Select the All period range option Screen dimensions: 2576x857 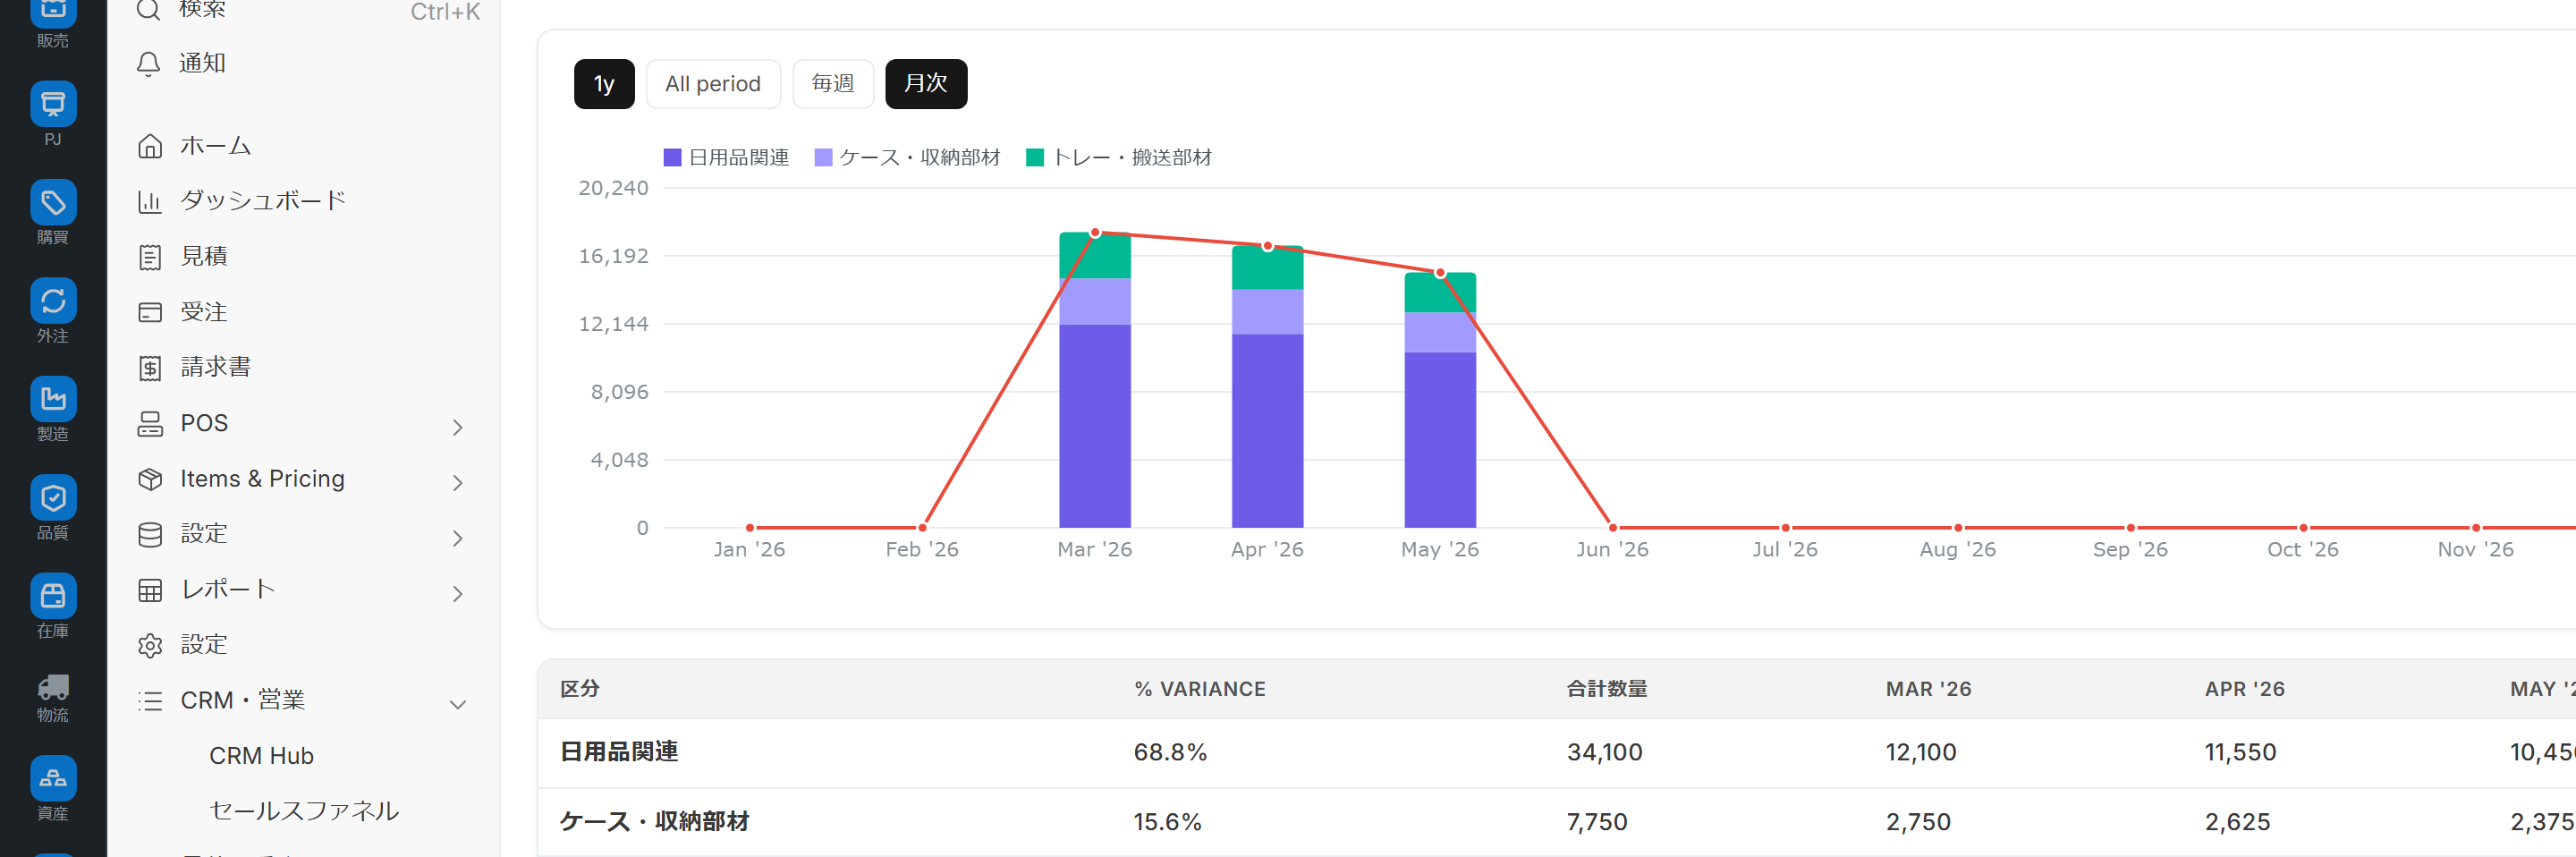tap(713, 84)
